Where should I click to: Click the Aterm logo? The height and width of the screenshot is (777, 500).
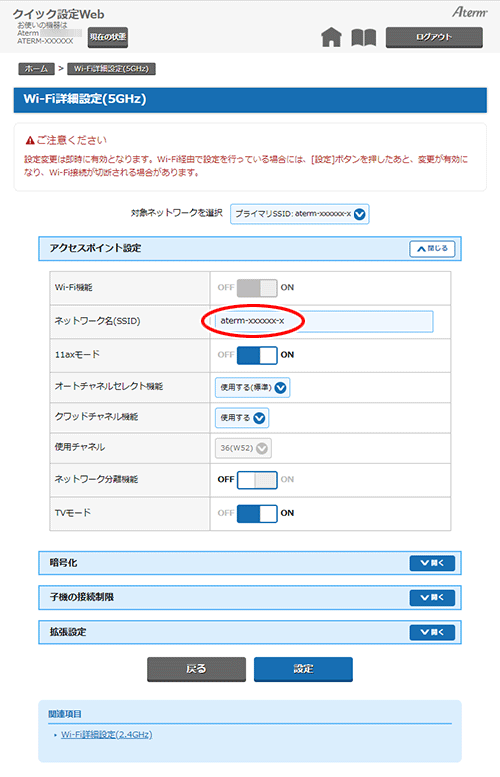(470, 12)
